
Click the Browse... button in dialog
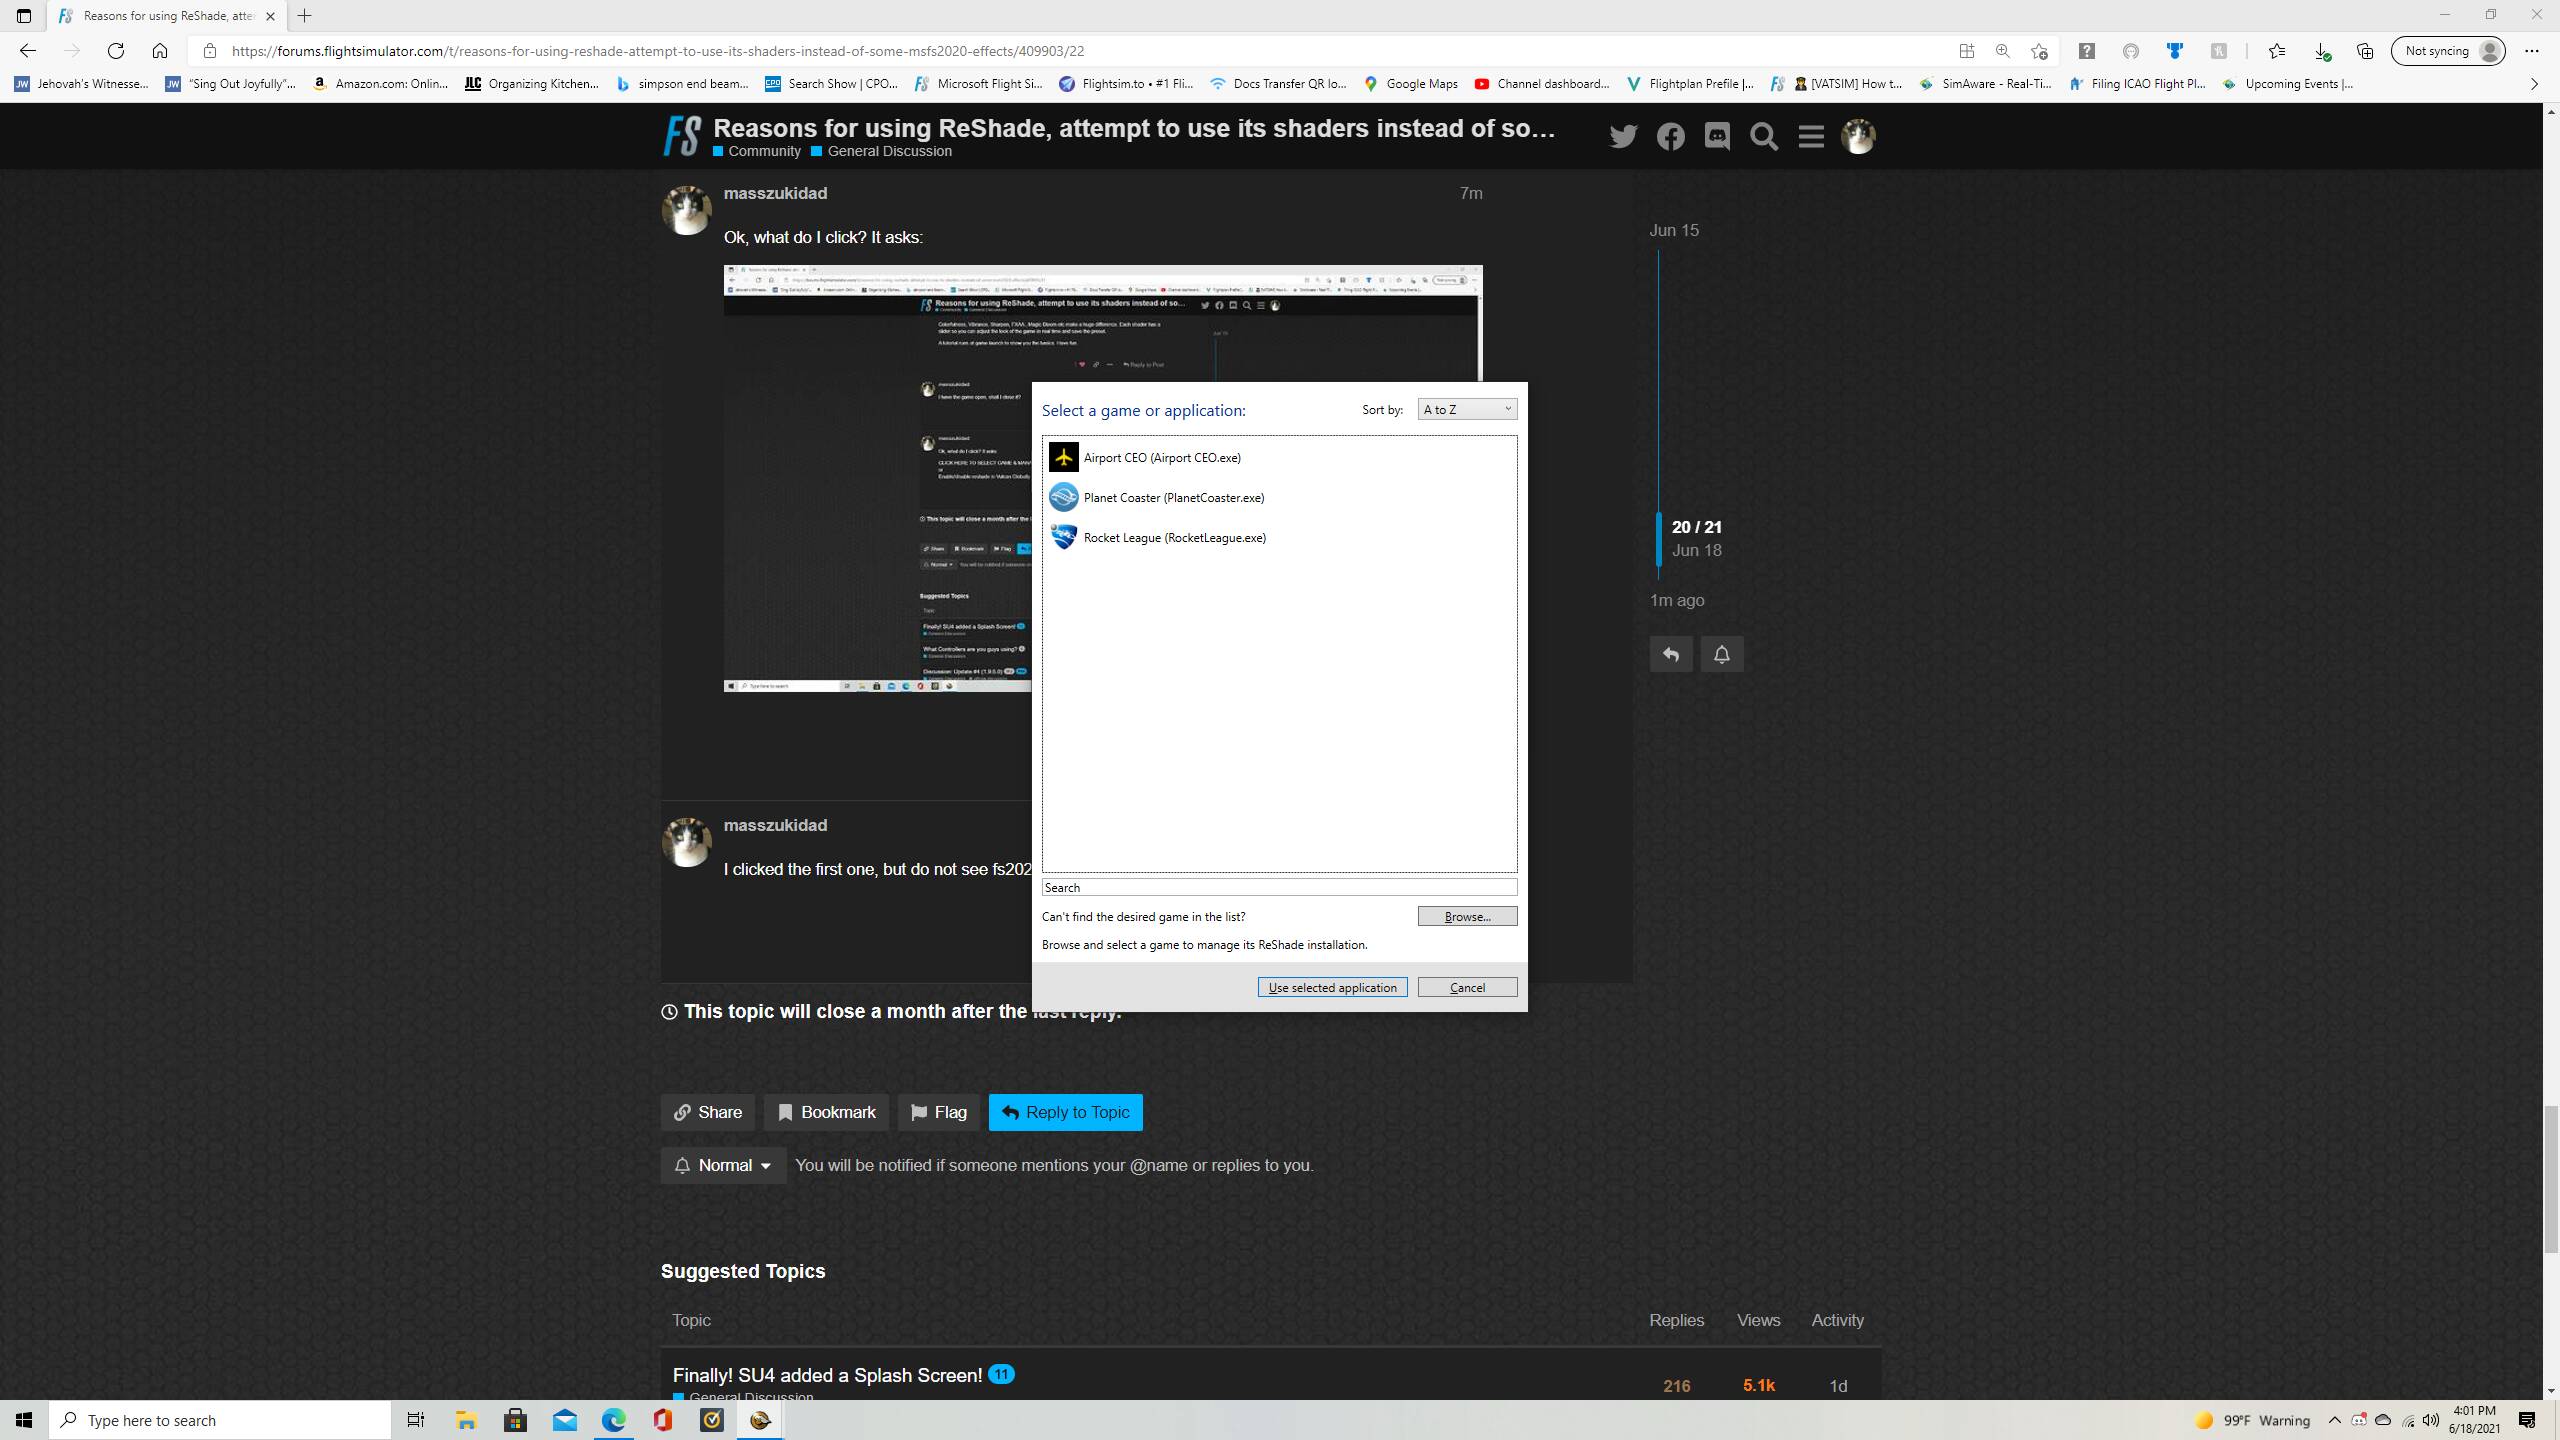pos(1466,916)
